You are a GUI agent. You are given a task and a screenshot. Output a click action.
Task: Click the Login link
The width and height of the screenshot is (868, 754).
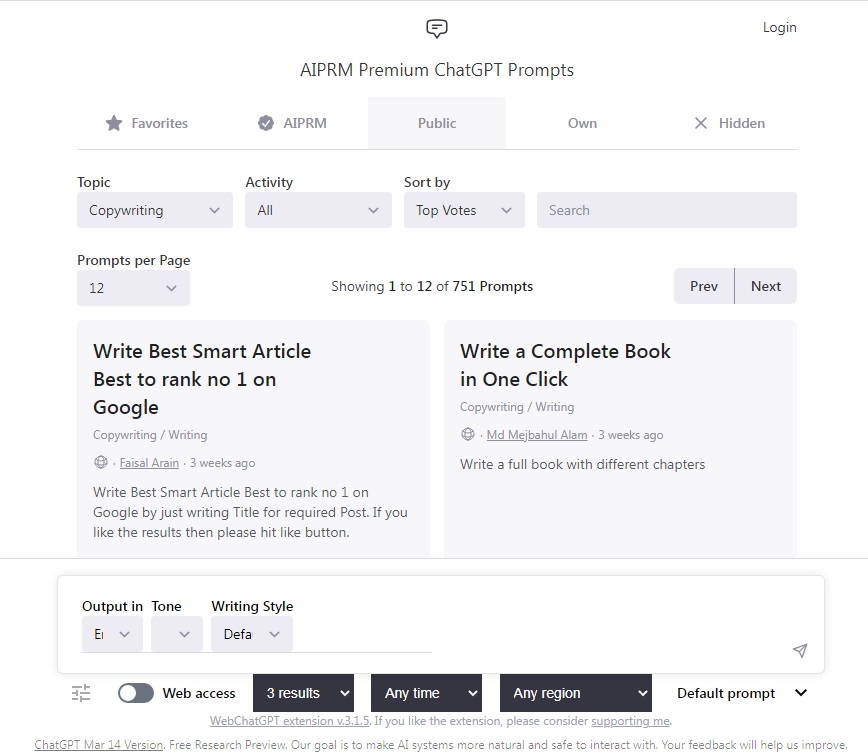pos(779,27)
